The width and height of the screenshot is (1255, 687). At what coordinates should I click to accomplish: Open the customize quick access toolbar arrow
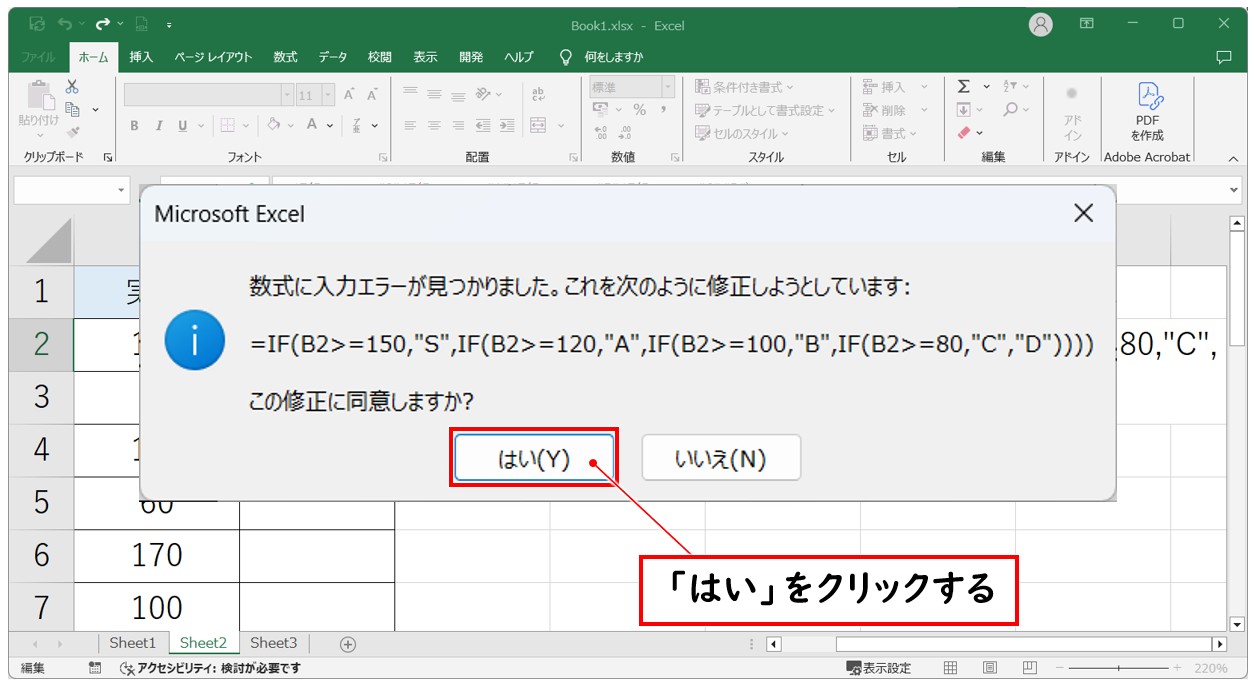click(169, 24)
